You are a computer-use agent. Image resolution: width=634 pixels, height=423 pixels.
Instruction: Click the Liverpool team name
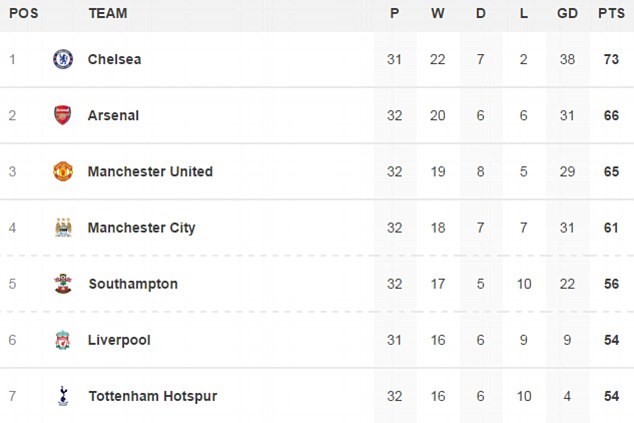coord(119,341)
